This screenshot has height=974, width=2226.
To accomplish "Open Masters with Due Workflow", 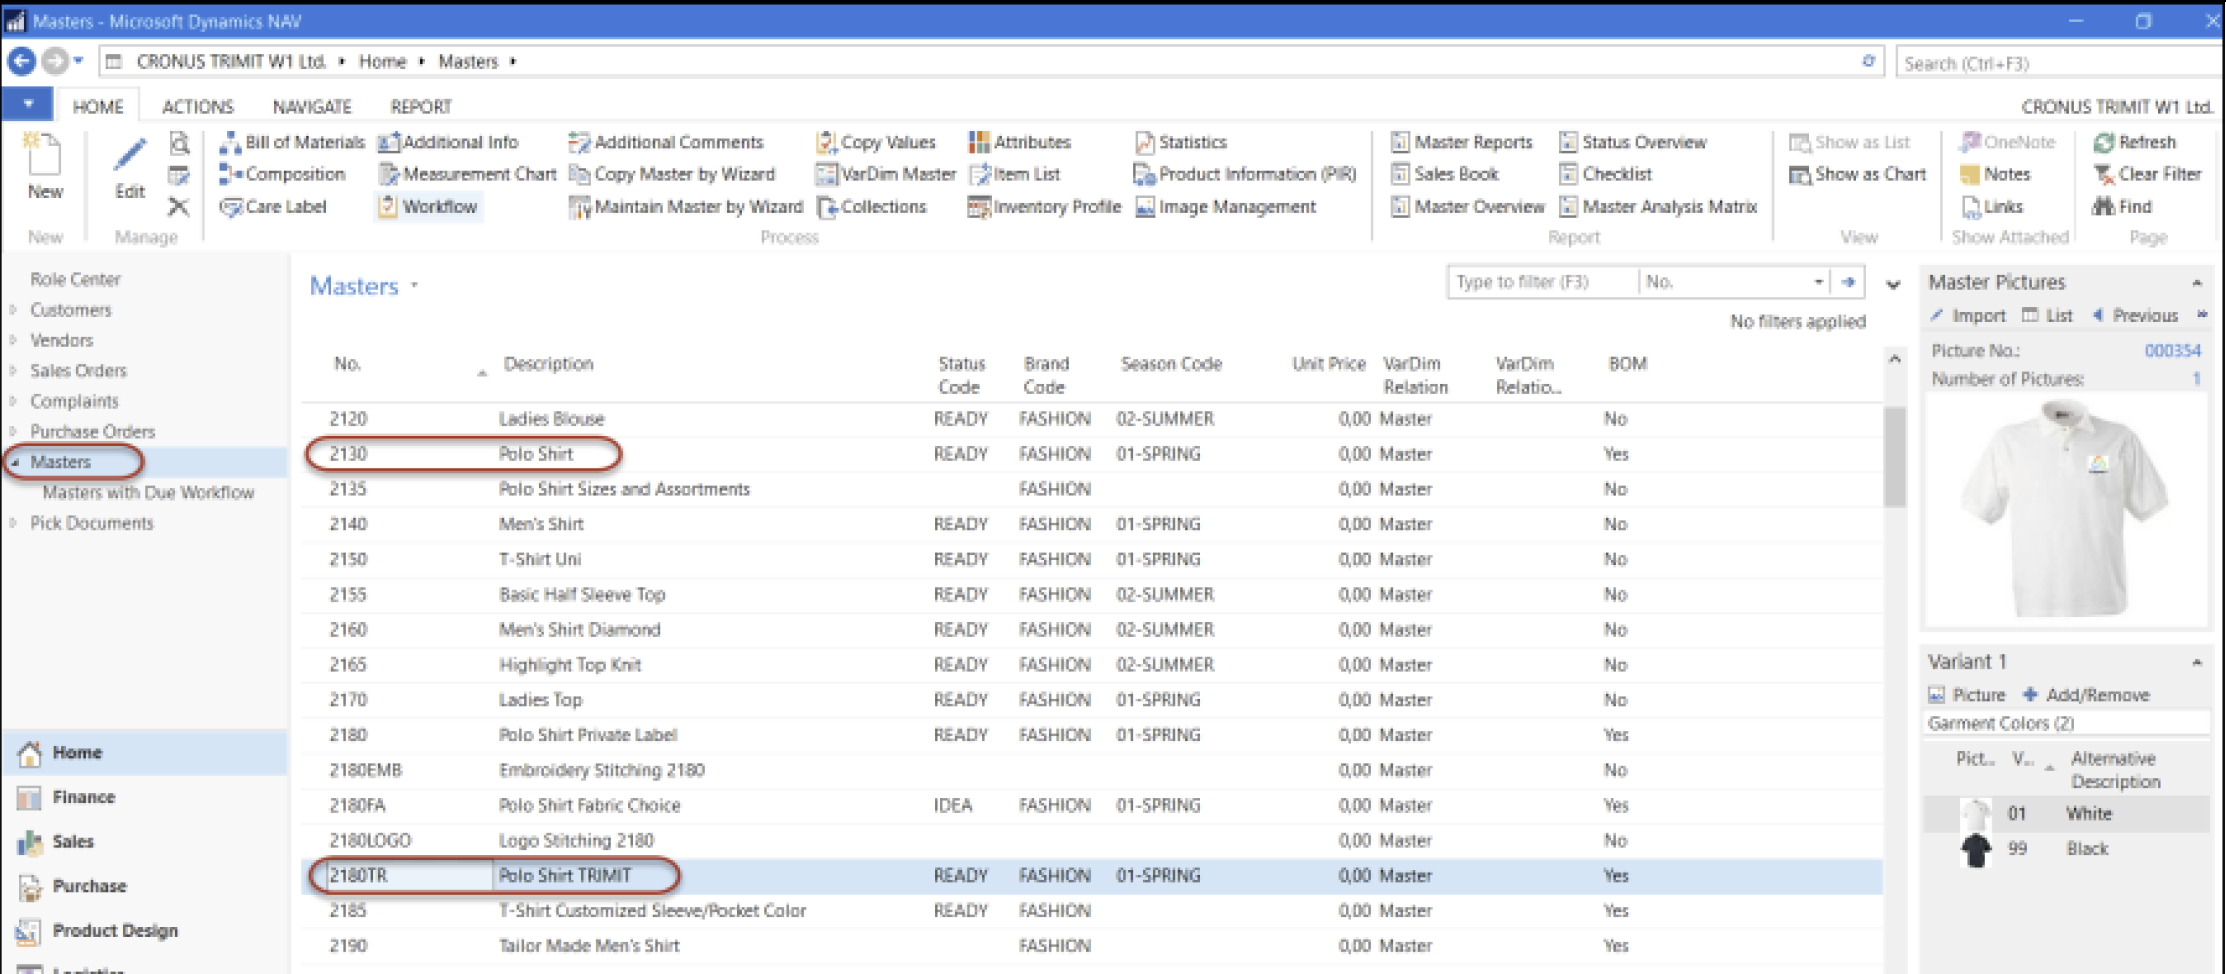I will pos(148,493).
